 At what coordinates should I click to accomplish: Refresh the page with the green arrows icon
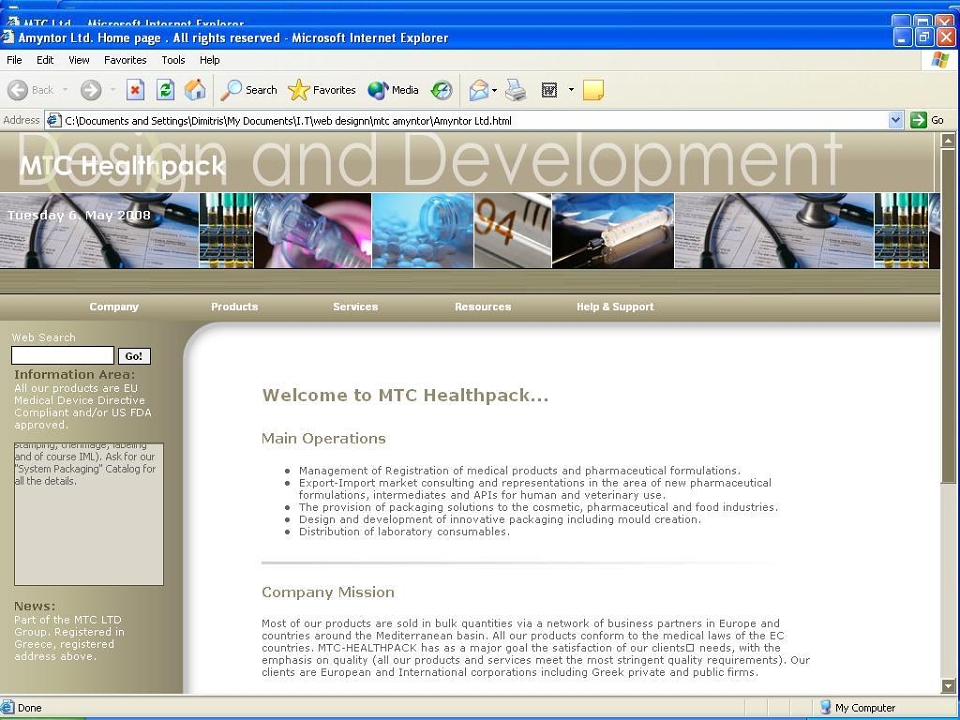click(165, 90)
